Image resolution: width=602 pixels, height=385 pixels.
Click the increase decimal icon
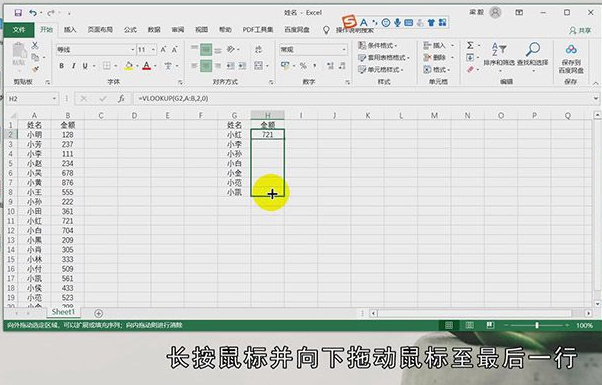click(330, 66)
